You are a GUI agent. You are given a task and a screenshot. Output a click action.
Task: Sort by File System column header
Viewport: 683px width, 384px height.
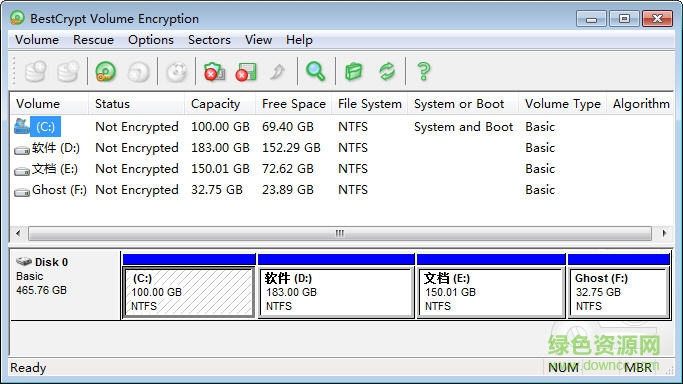tap(370, 104)
